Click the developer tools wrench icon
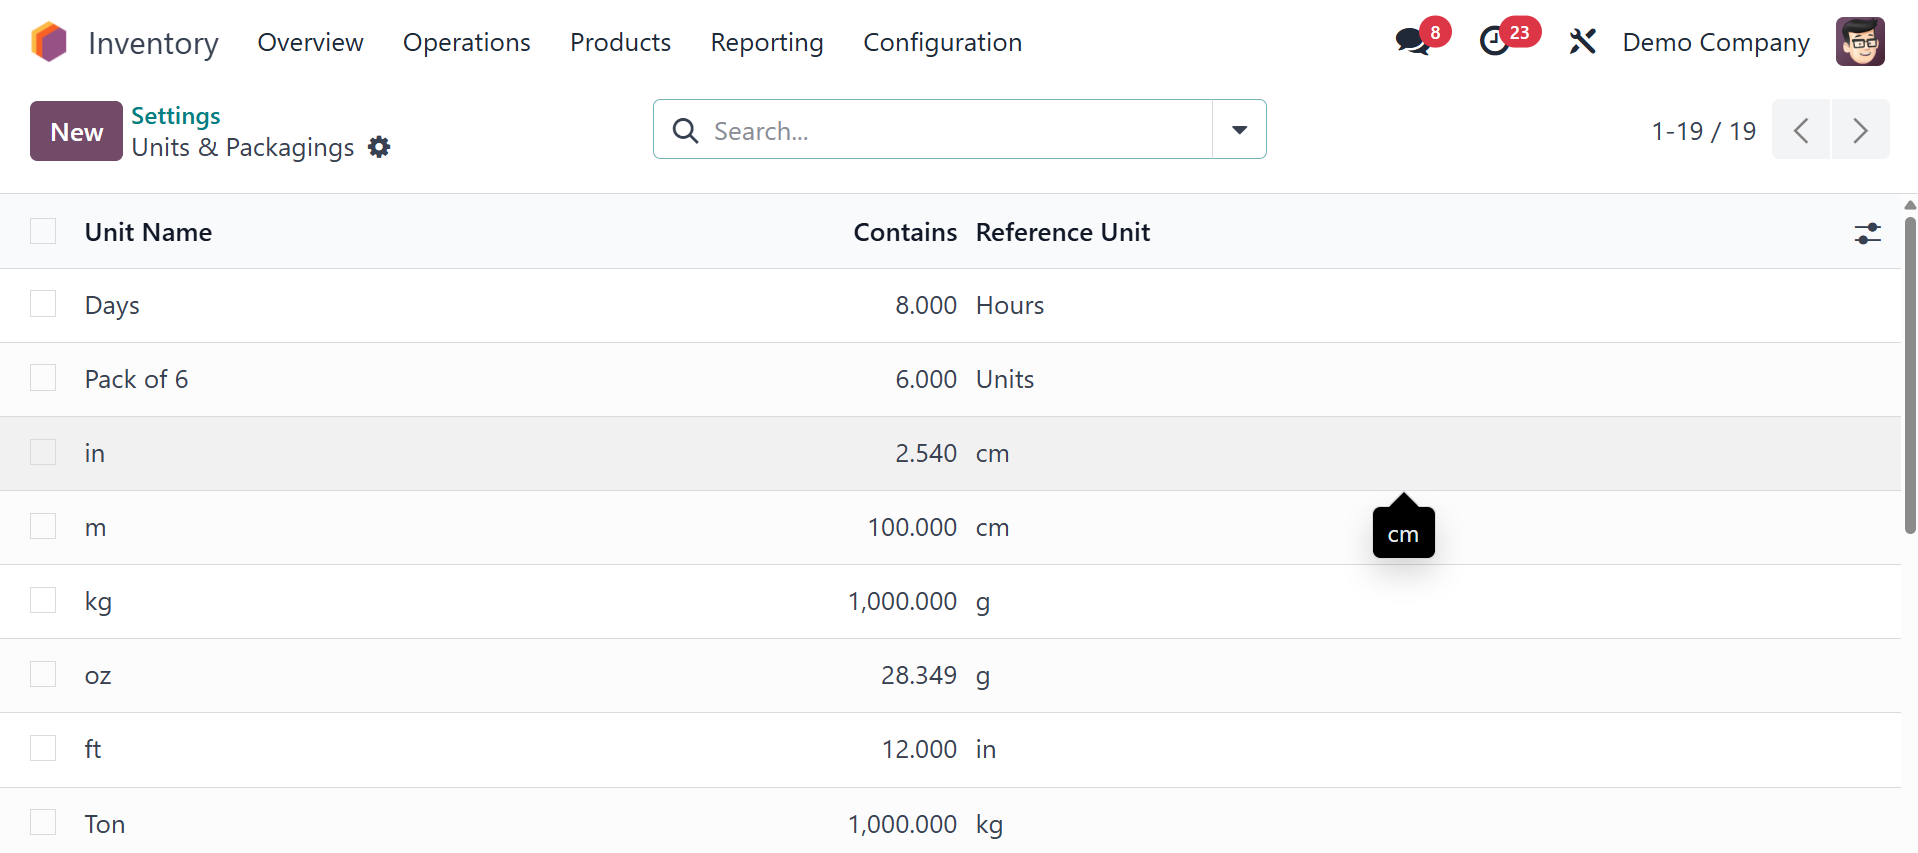Viewport: 1918px width, 853px height. 1582,42
